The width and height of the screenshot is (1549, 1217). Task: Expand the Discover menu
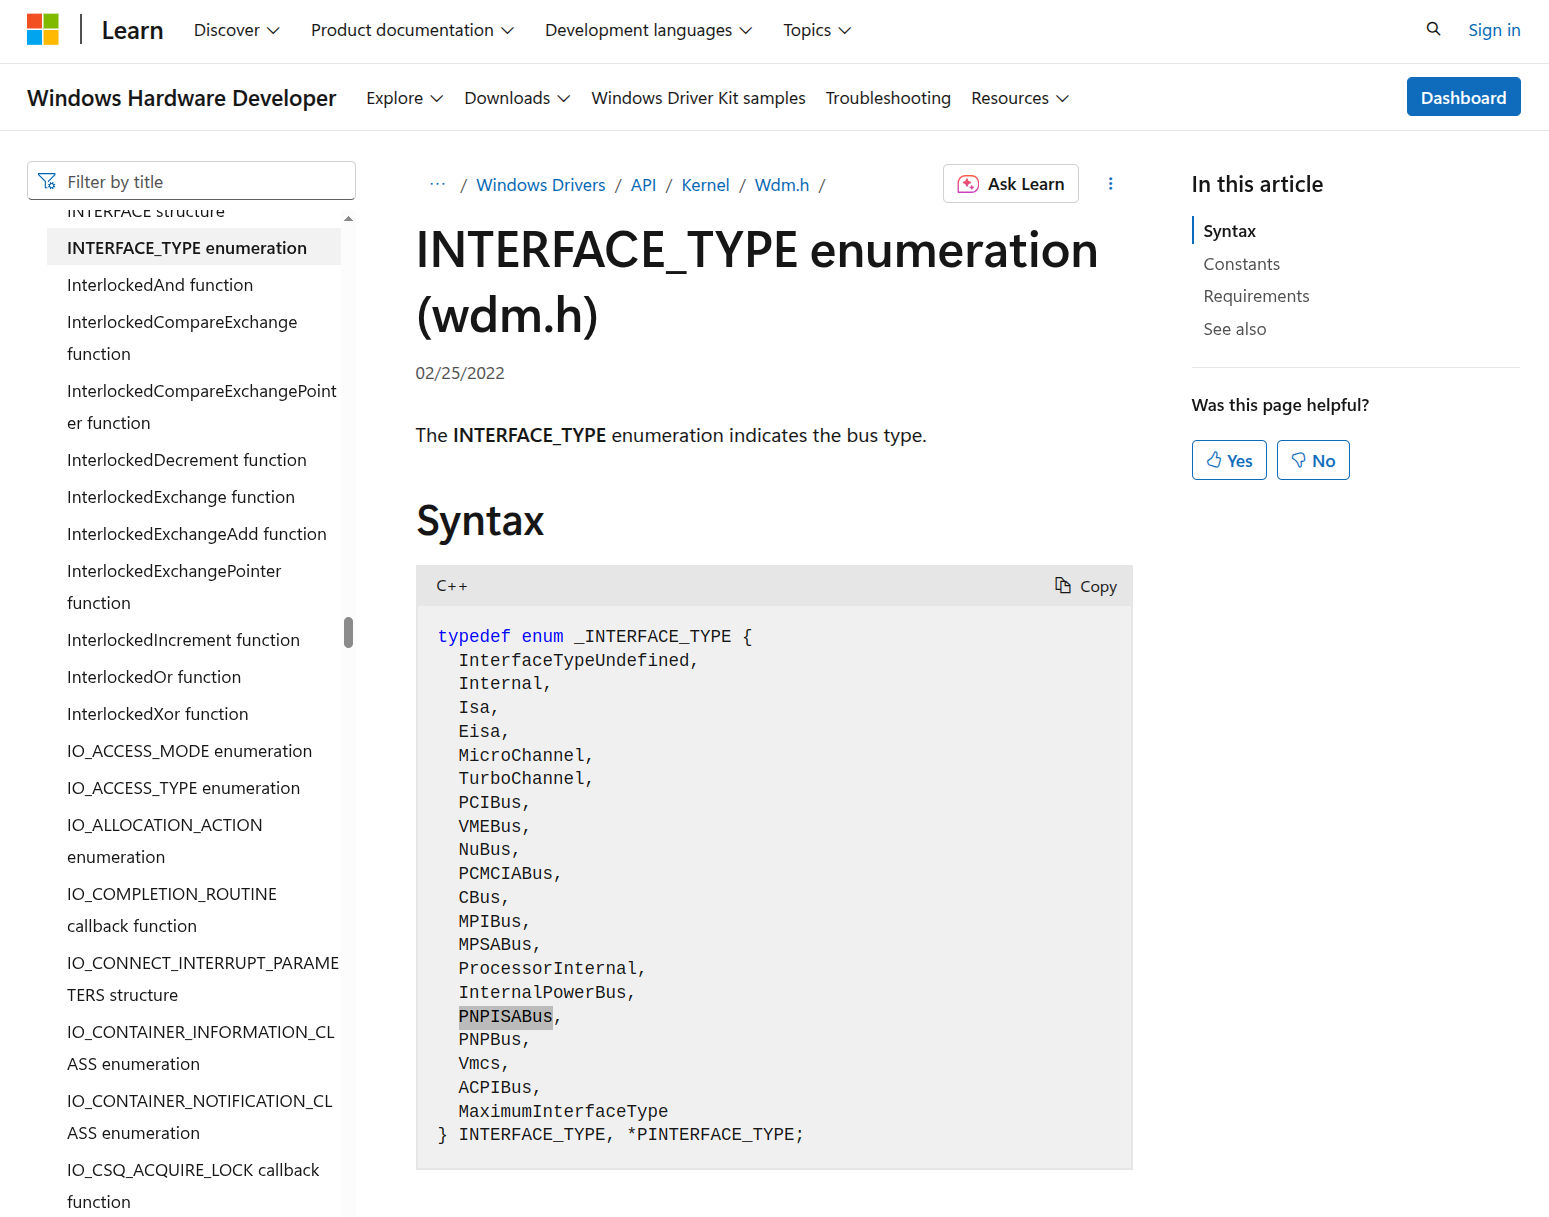(237, 30)
